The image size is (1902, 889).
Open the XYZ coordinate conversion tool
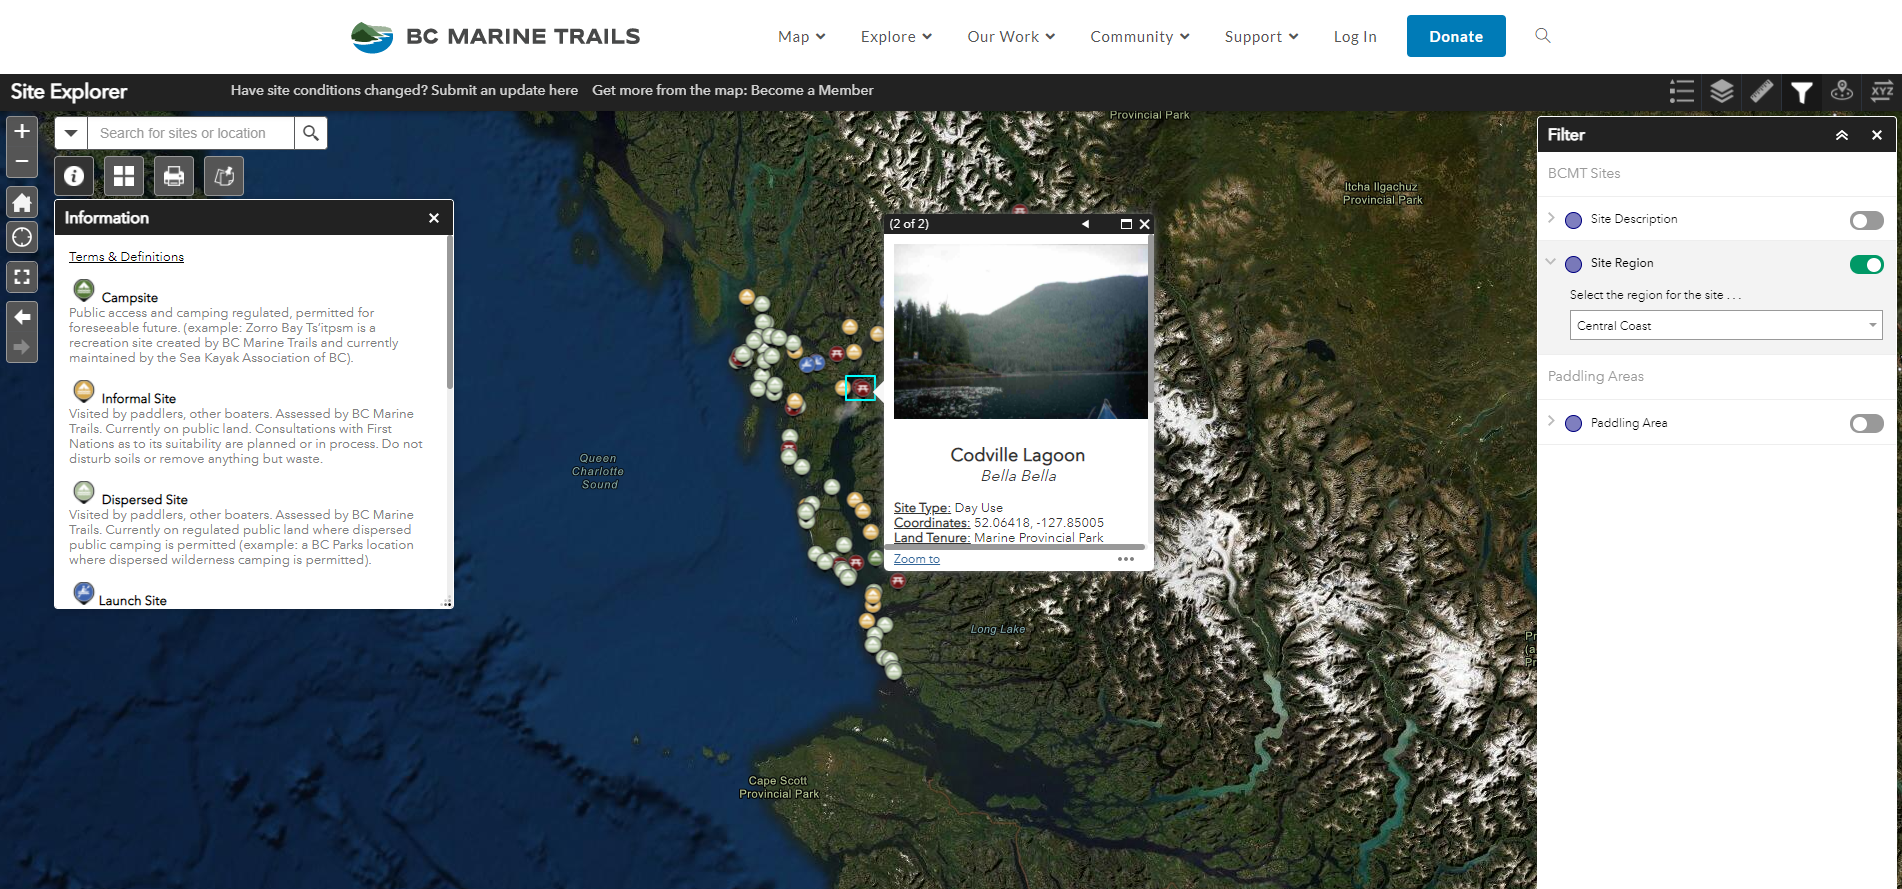tap(1881, 92)
